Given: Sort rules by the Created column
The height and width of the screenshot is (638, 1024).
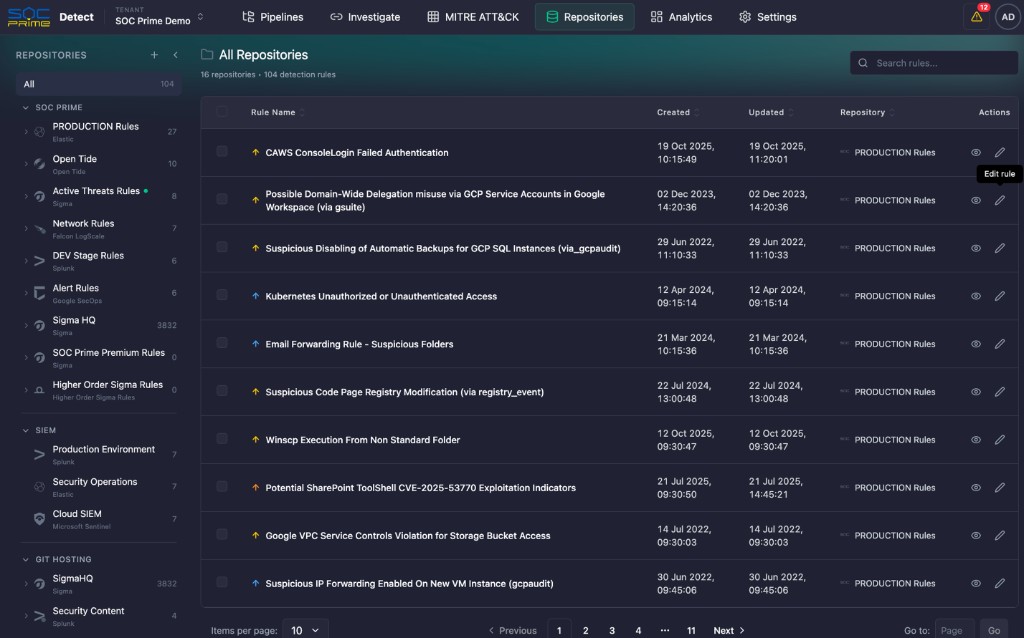Looking at the screenshot, I should pyautogui.click(x=678, y=112).
